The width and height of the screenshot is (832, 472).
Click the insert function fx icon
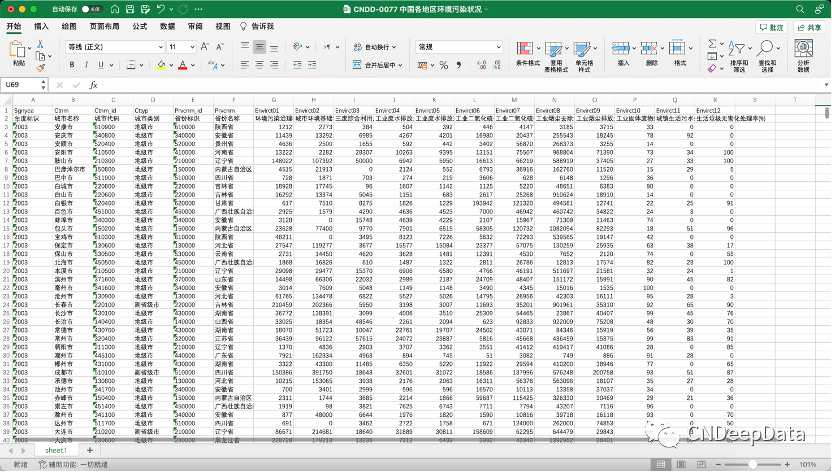(93, 85)
